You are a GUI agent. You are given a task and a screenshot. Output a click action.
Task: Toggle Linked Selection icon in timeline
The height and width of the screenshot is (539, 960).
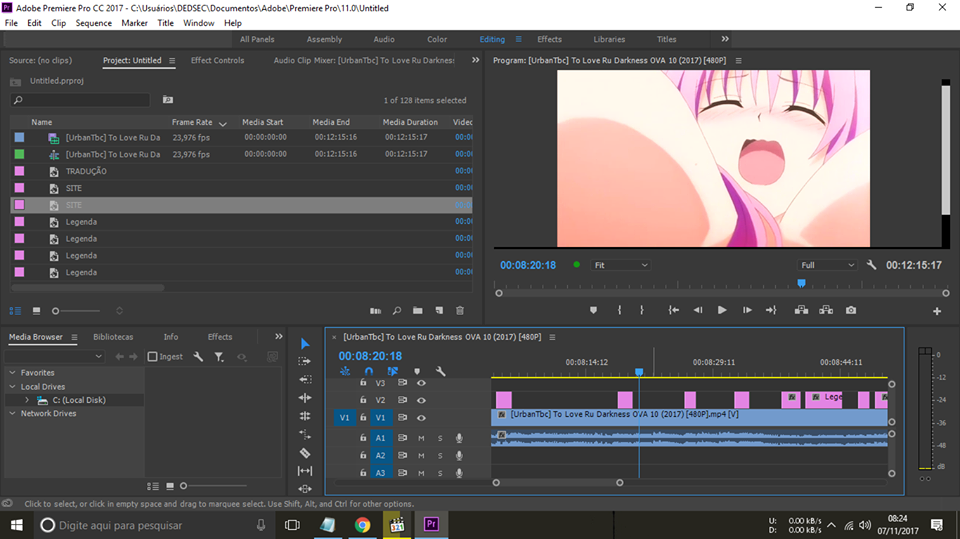coord(392,371)
